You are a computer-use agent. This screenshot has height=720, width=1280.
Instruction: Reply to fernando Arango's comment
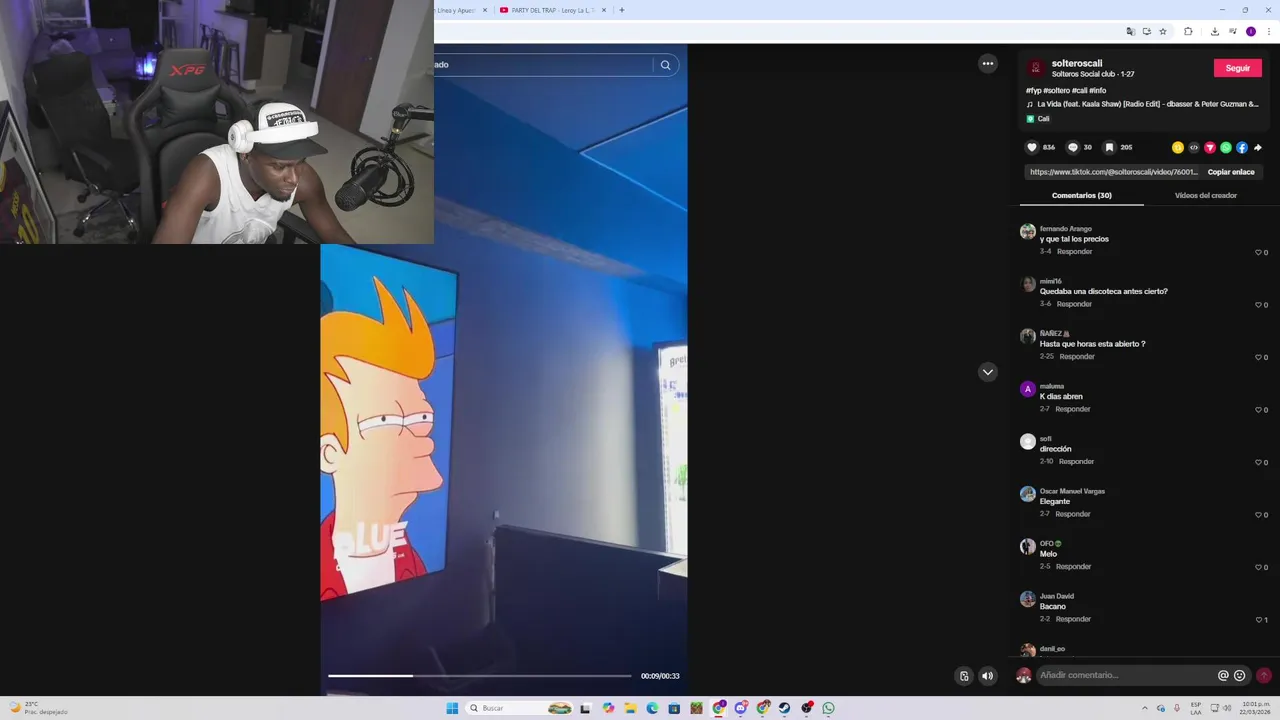pos(1074,252)
